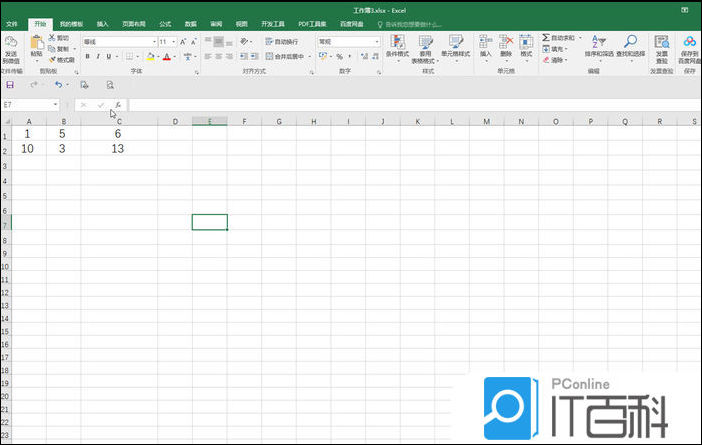This screenshot has width=702, height=445.
Task: Switch to the 公式 (Formulas) tab
Action: (x=165, y=24)
